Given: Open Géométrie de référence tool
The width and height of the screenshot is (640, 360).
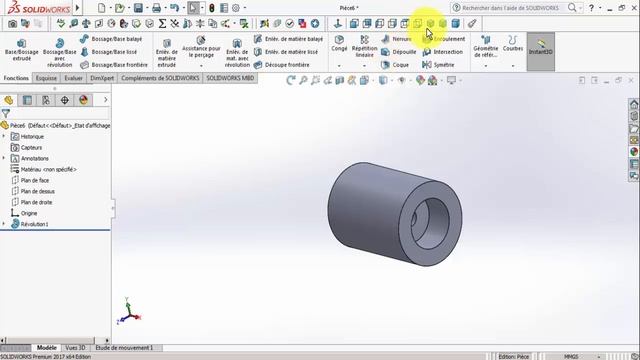Looking at the screenshot, I should (486, 46).
